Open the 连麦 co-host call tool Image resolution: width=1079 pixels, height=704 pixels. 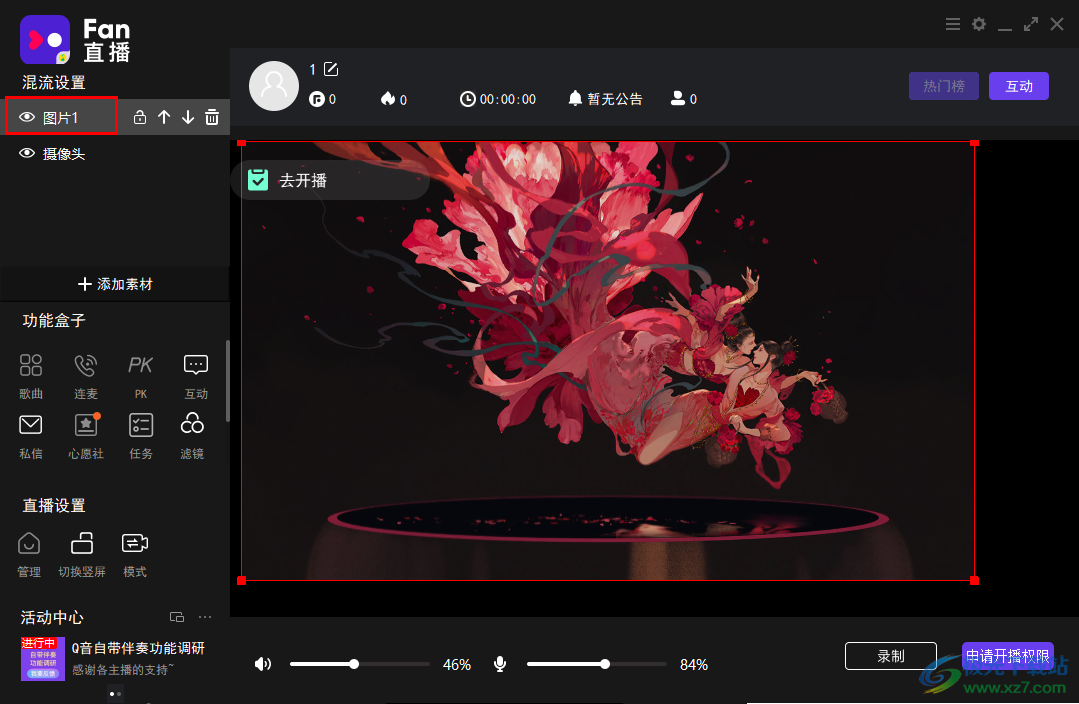pyautogui.click(x=86, y=376)
